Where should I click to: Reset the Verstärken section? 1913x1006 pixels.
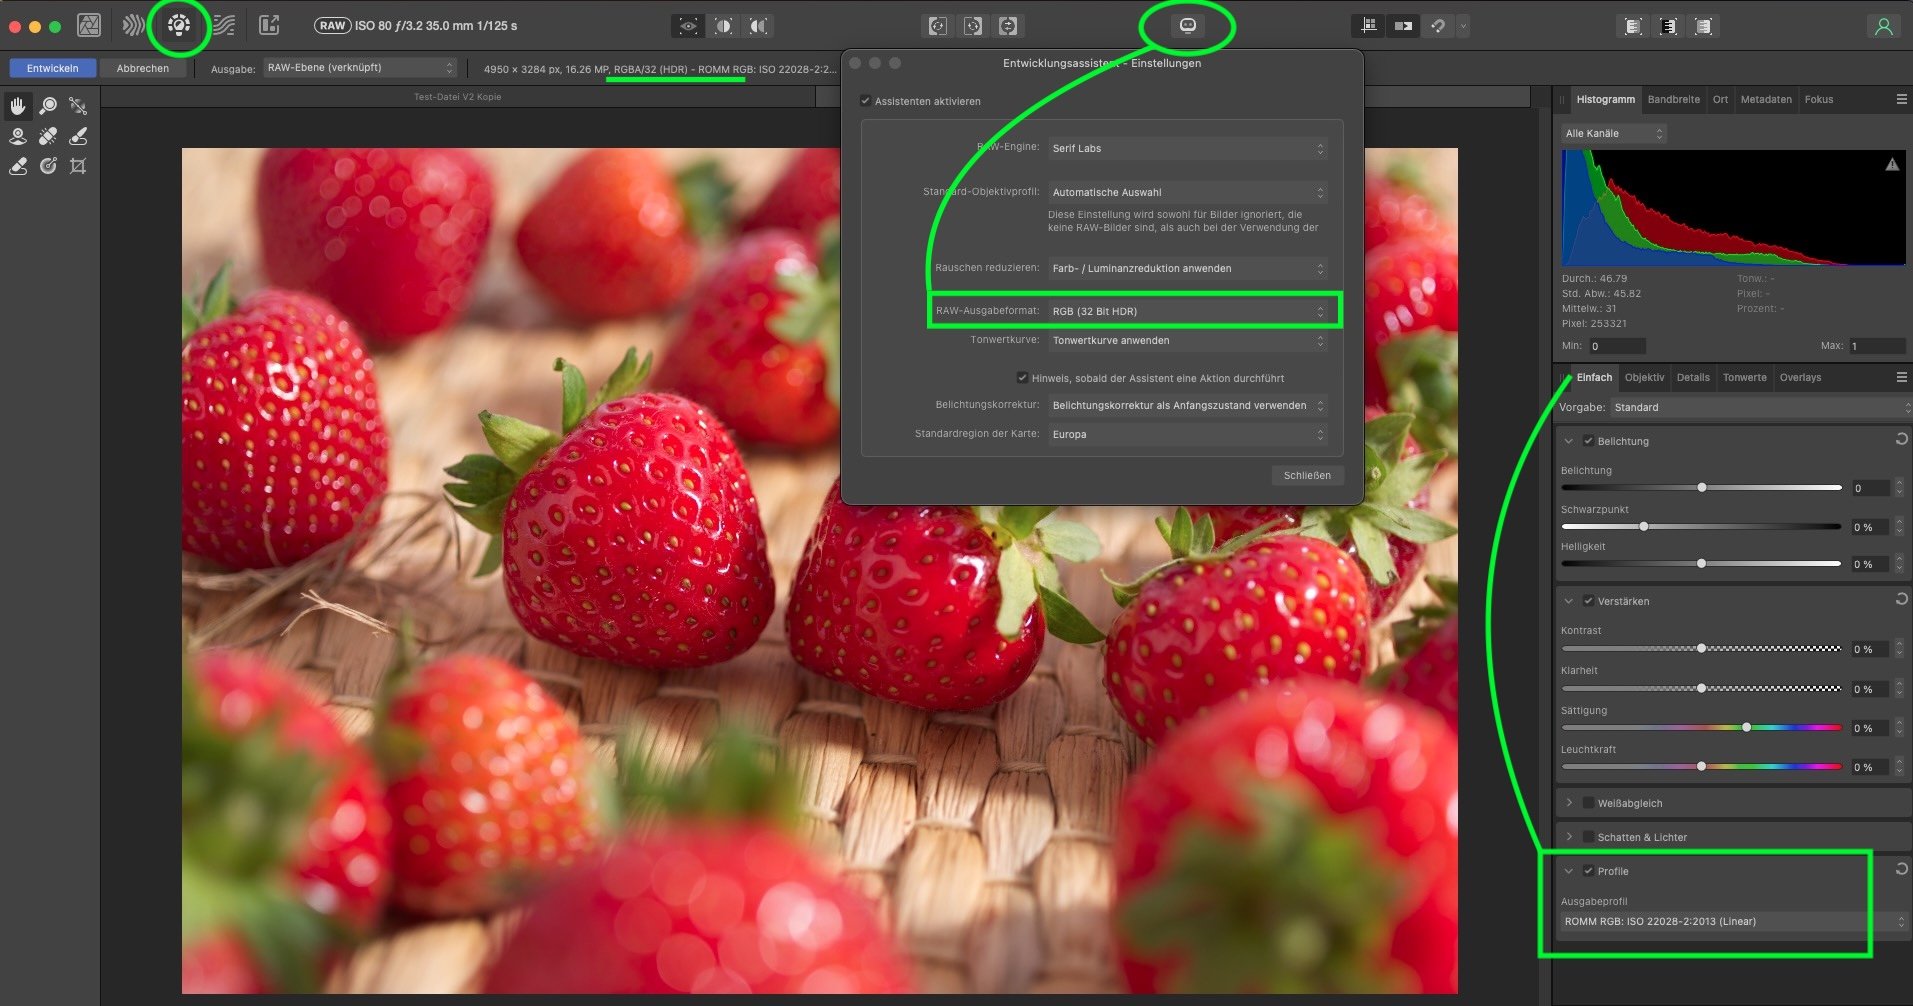pos(1901,600)
